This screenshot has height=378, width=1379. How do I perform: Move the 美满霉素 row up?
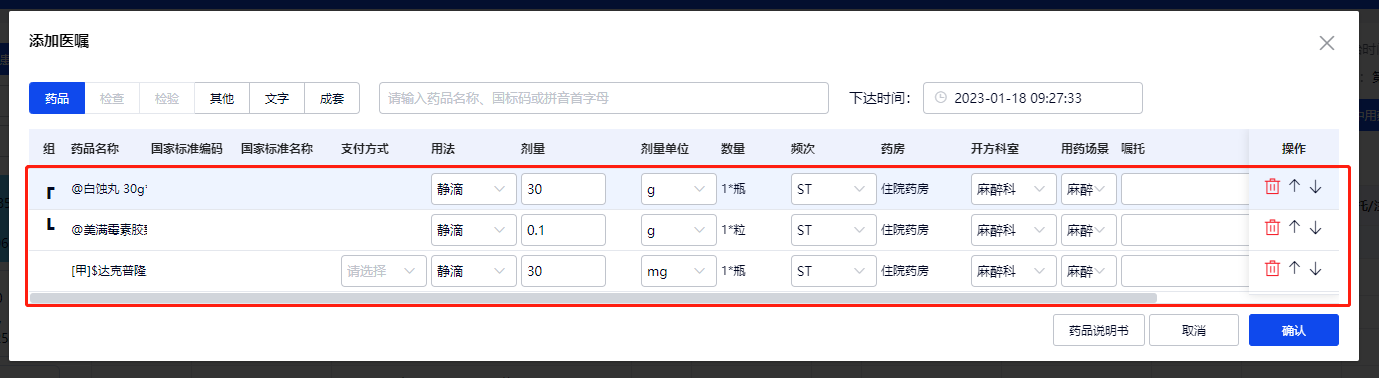1294,227
